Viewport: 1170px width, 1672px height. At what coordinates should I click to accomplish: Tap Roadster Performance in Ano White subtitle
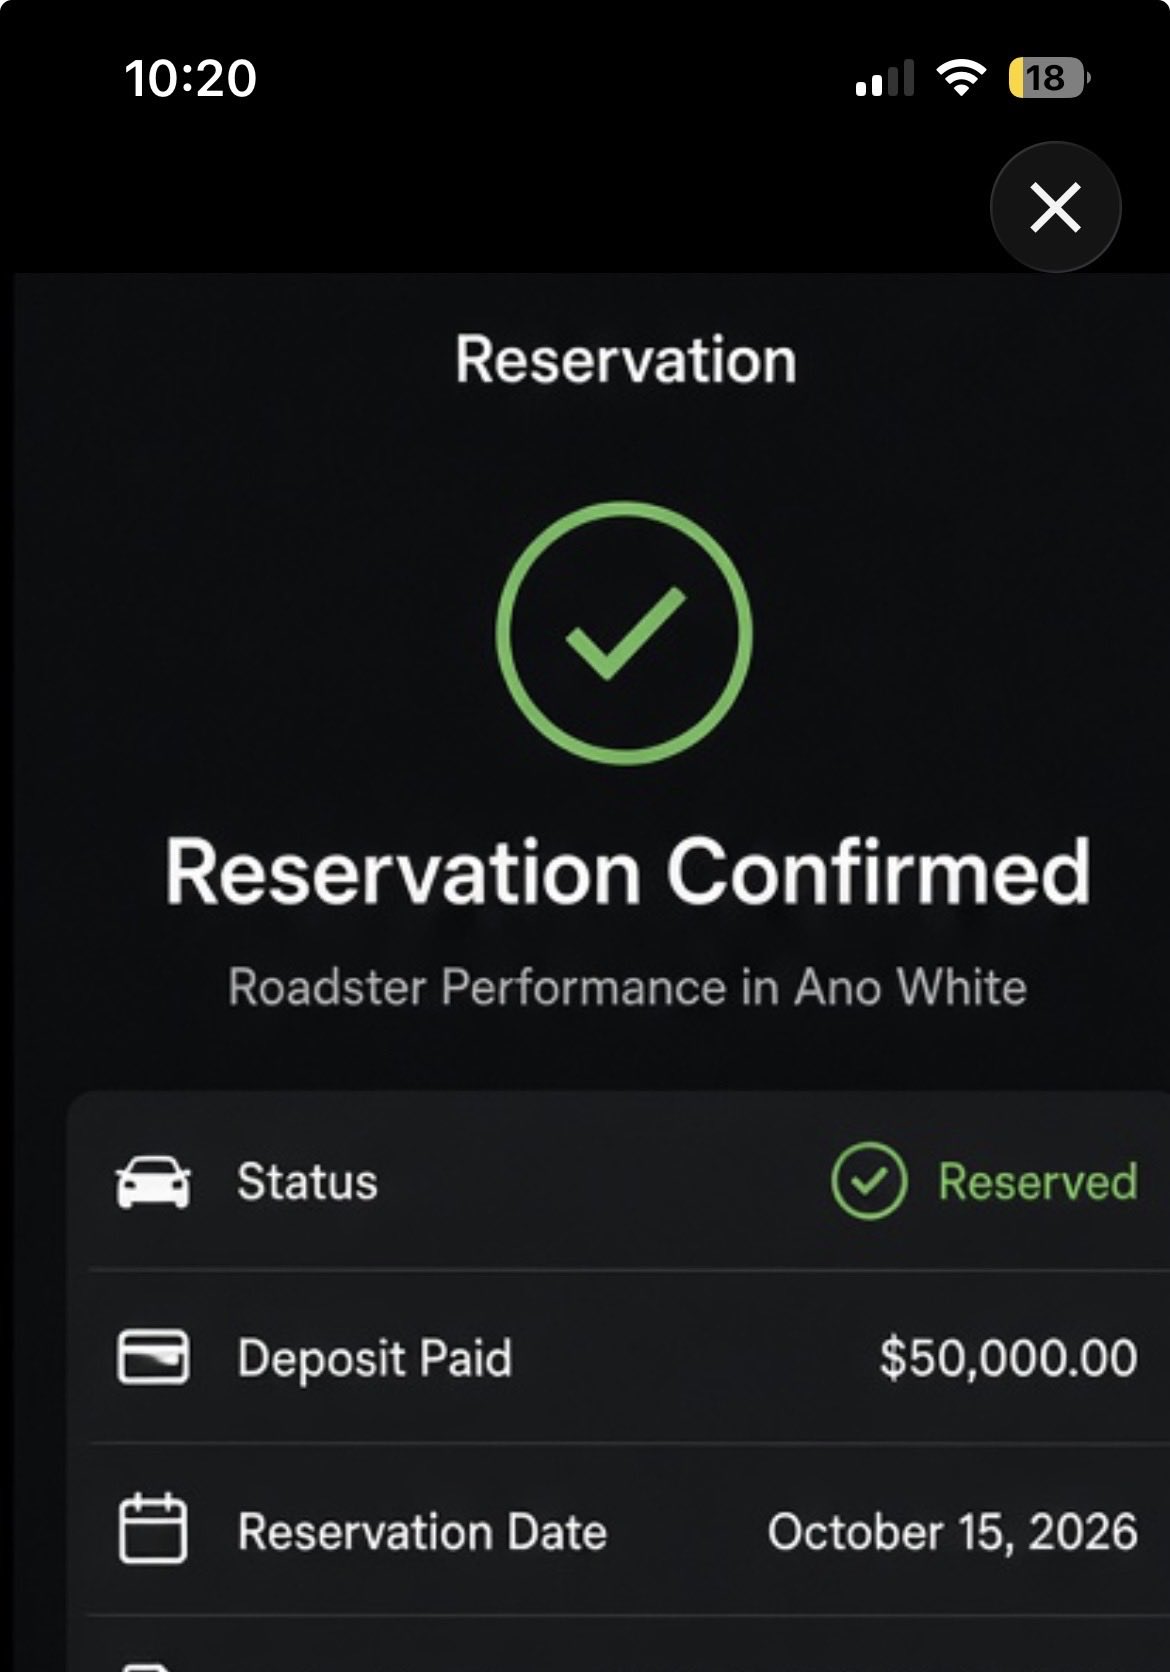pyautogui.click(x=627, y=987)
